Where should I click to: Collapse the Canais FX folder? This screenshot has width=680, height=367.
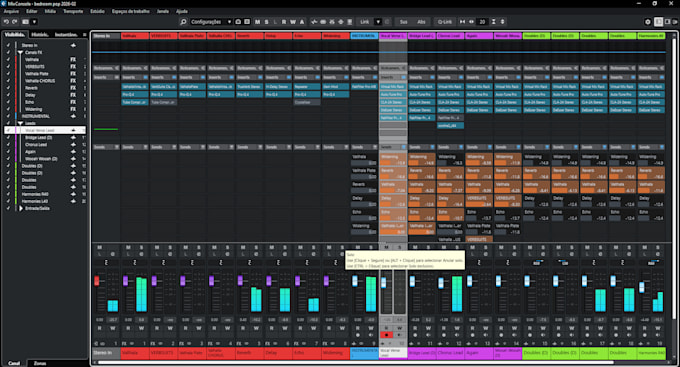tap(20, 52)
